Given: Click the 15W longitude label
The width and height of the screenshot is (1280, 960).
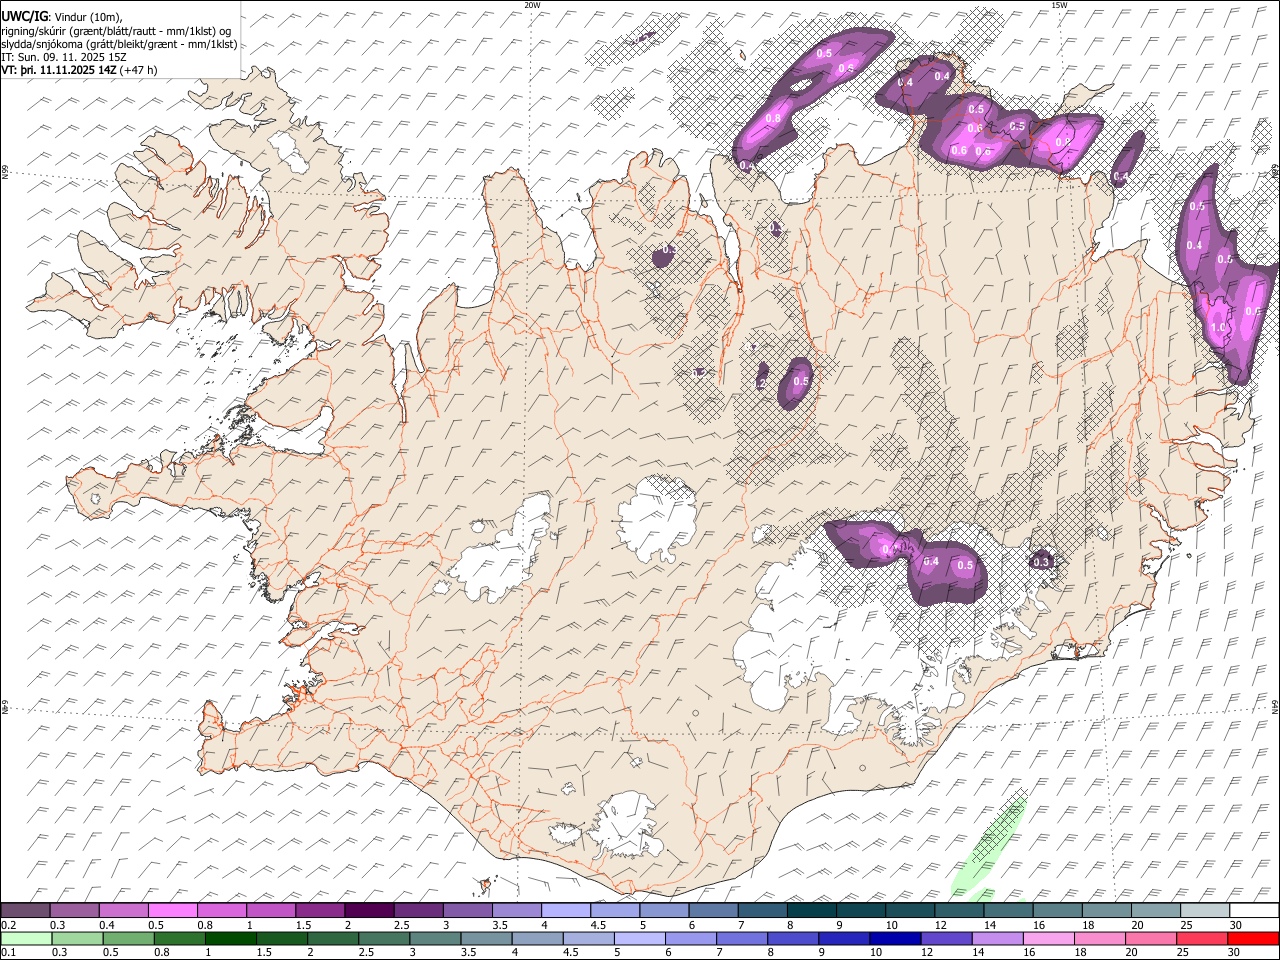Looking at the screenshot, I should click(1059, 5).
